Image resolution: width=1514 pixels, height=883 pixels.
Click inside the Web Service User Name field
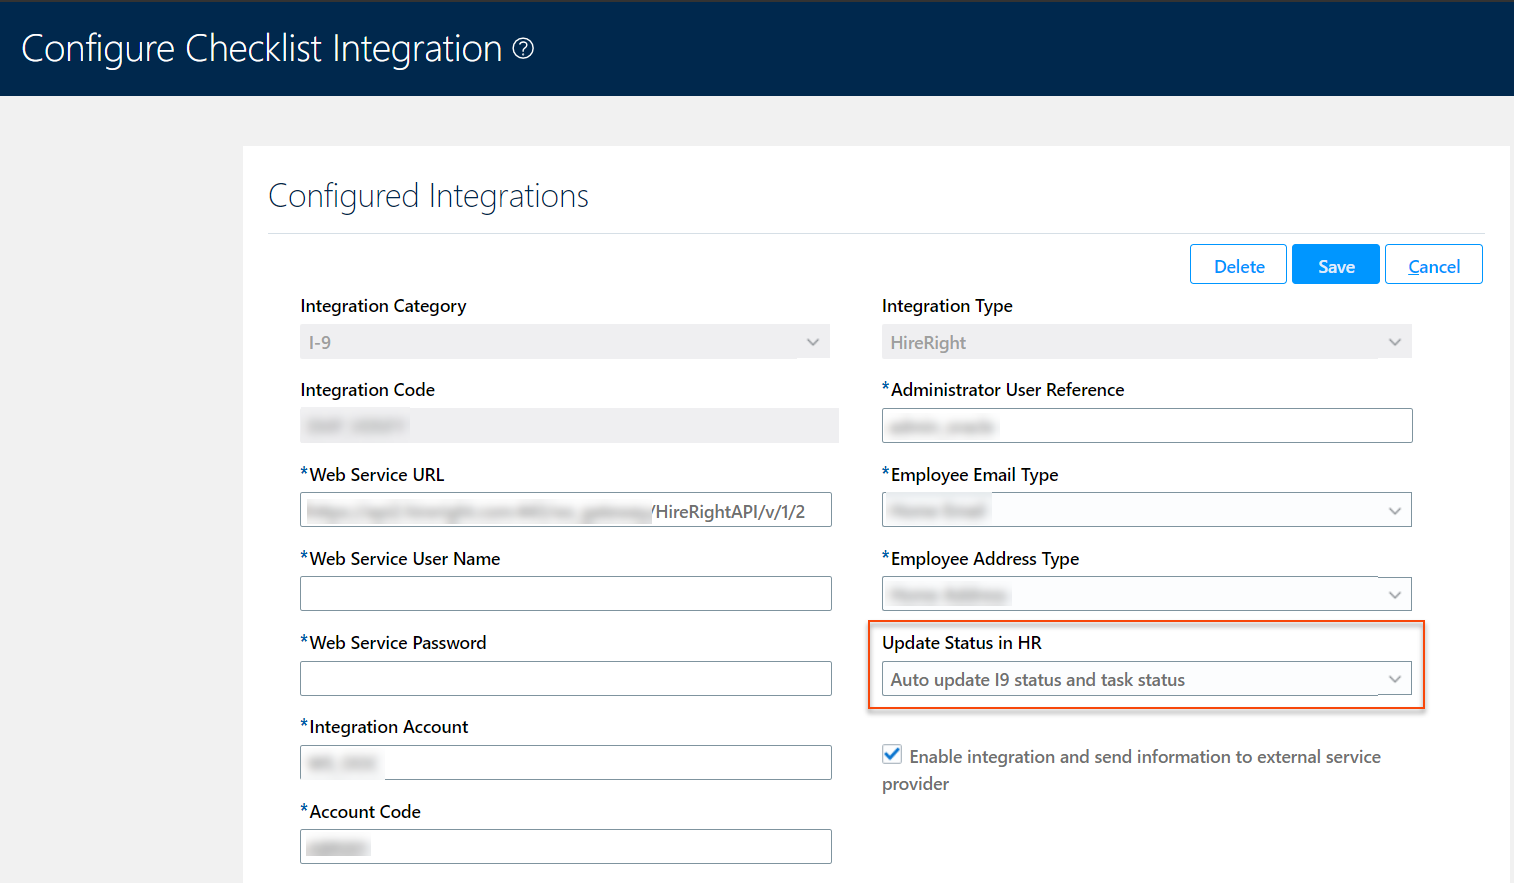(x=565, y=593)
